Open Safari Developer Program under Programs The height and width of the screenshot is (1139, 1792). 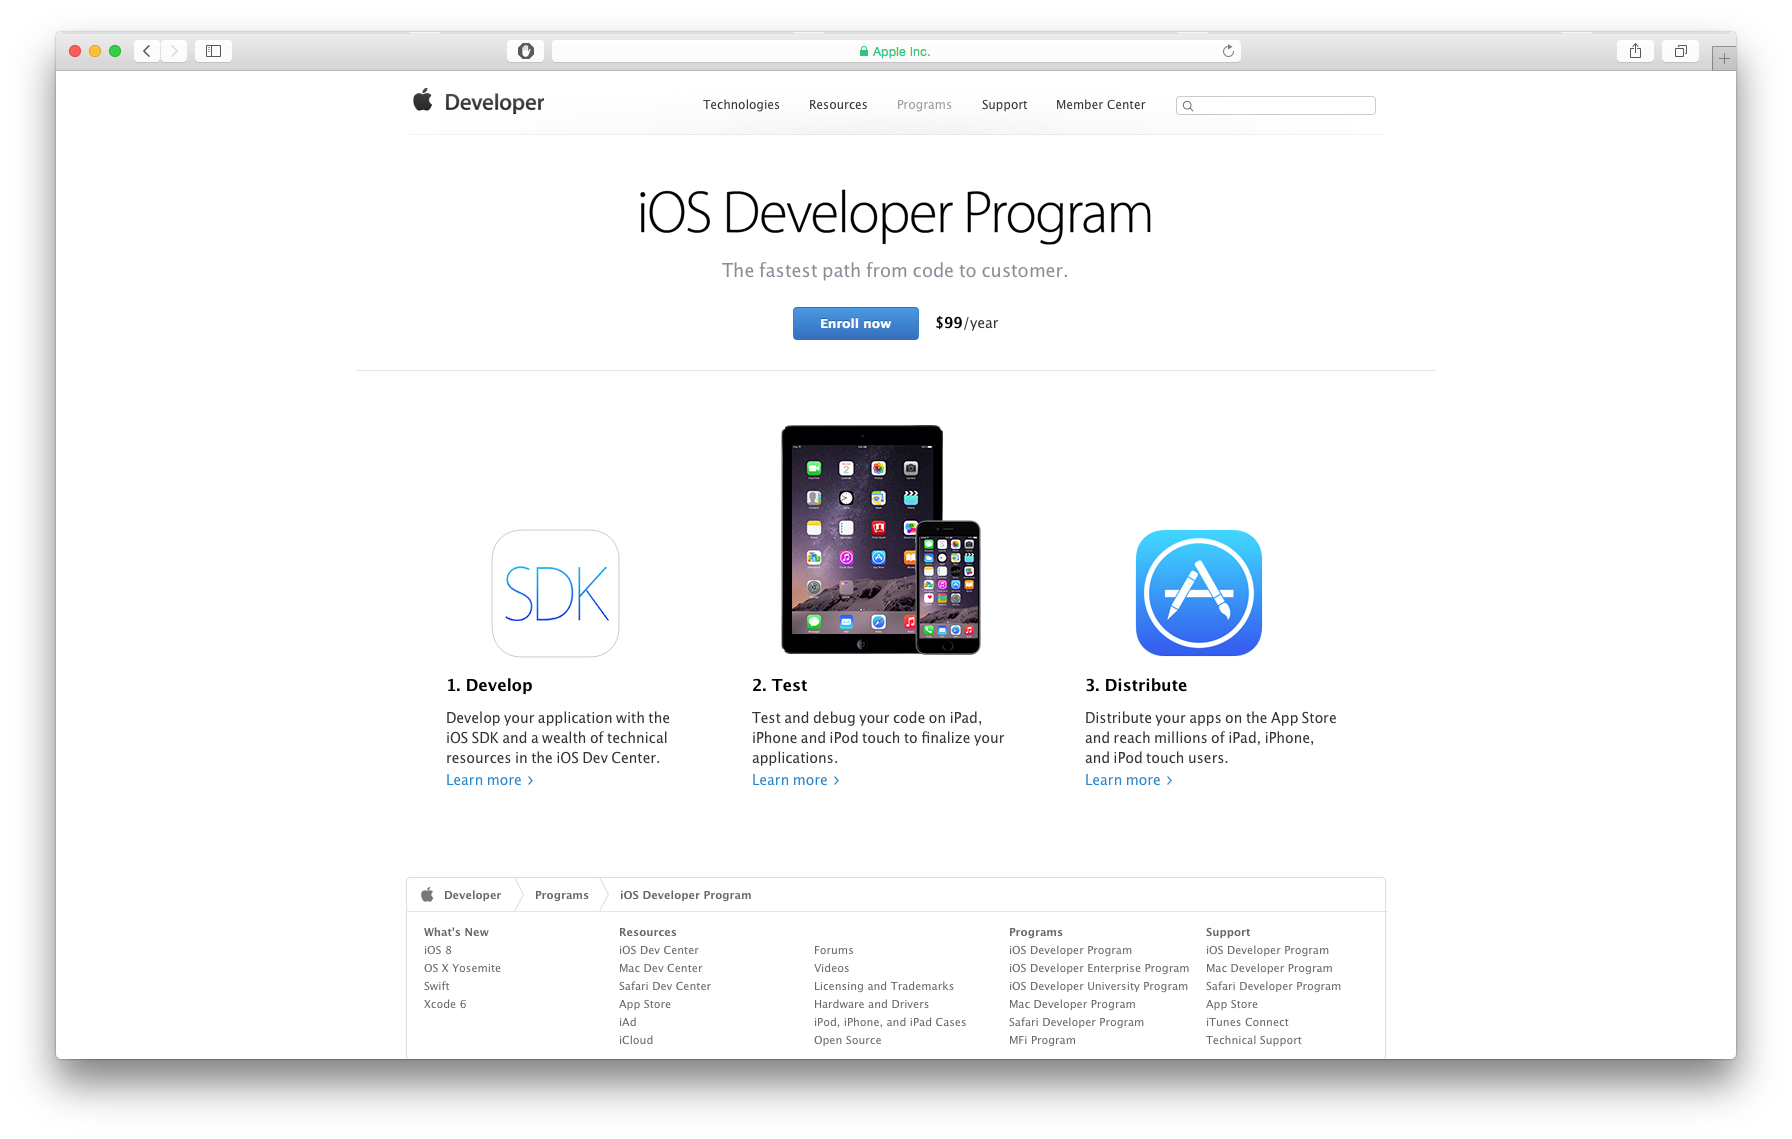tap(1076, 1022)
